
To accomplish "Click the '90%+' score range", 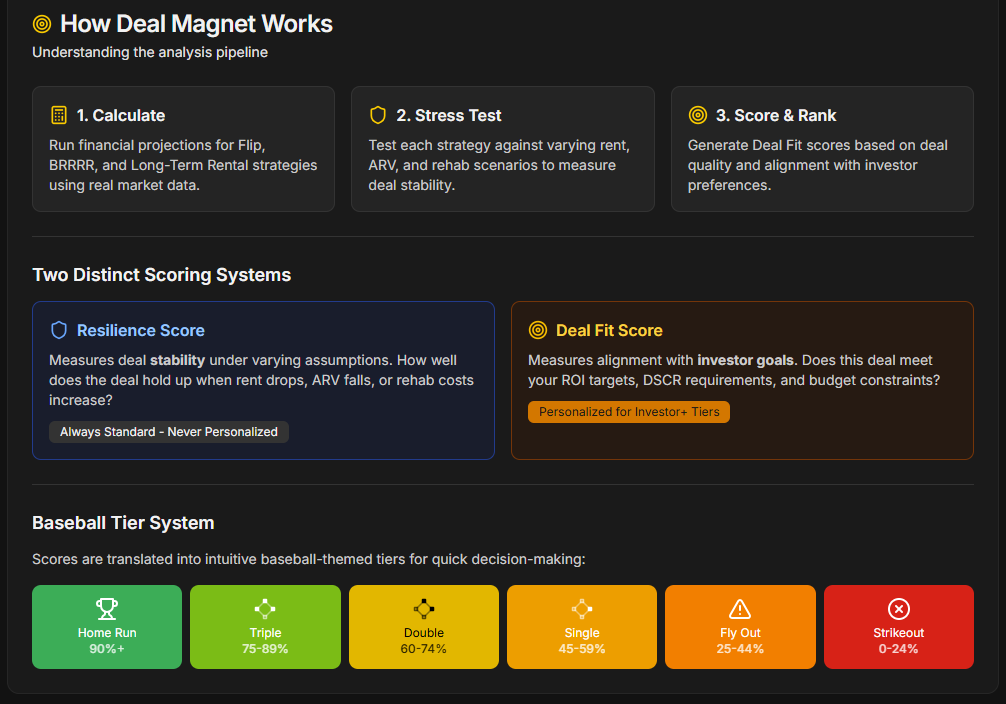I will (107, 649).
